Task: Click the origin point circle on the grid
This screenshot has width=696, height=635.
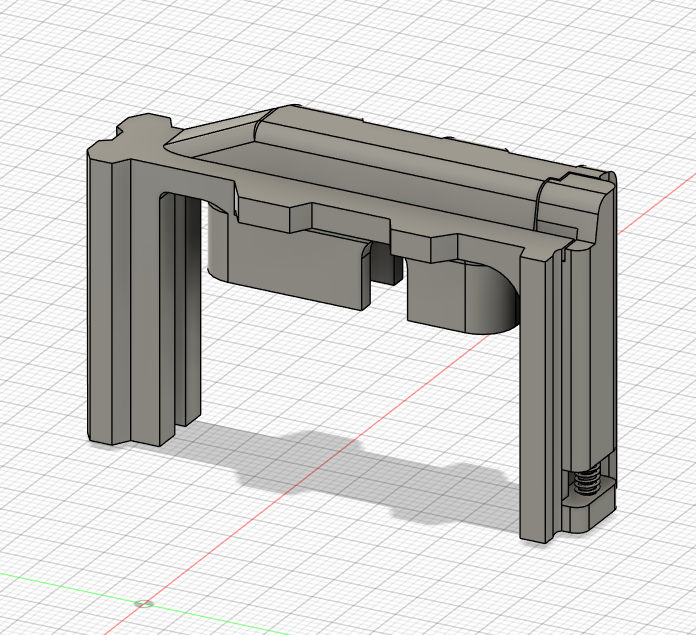Action: click(x=142, y=604)
